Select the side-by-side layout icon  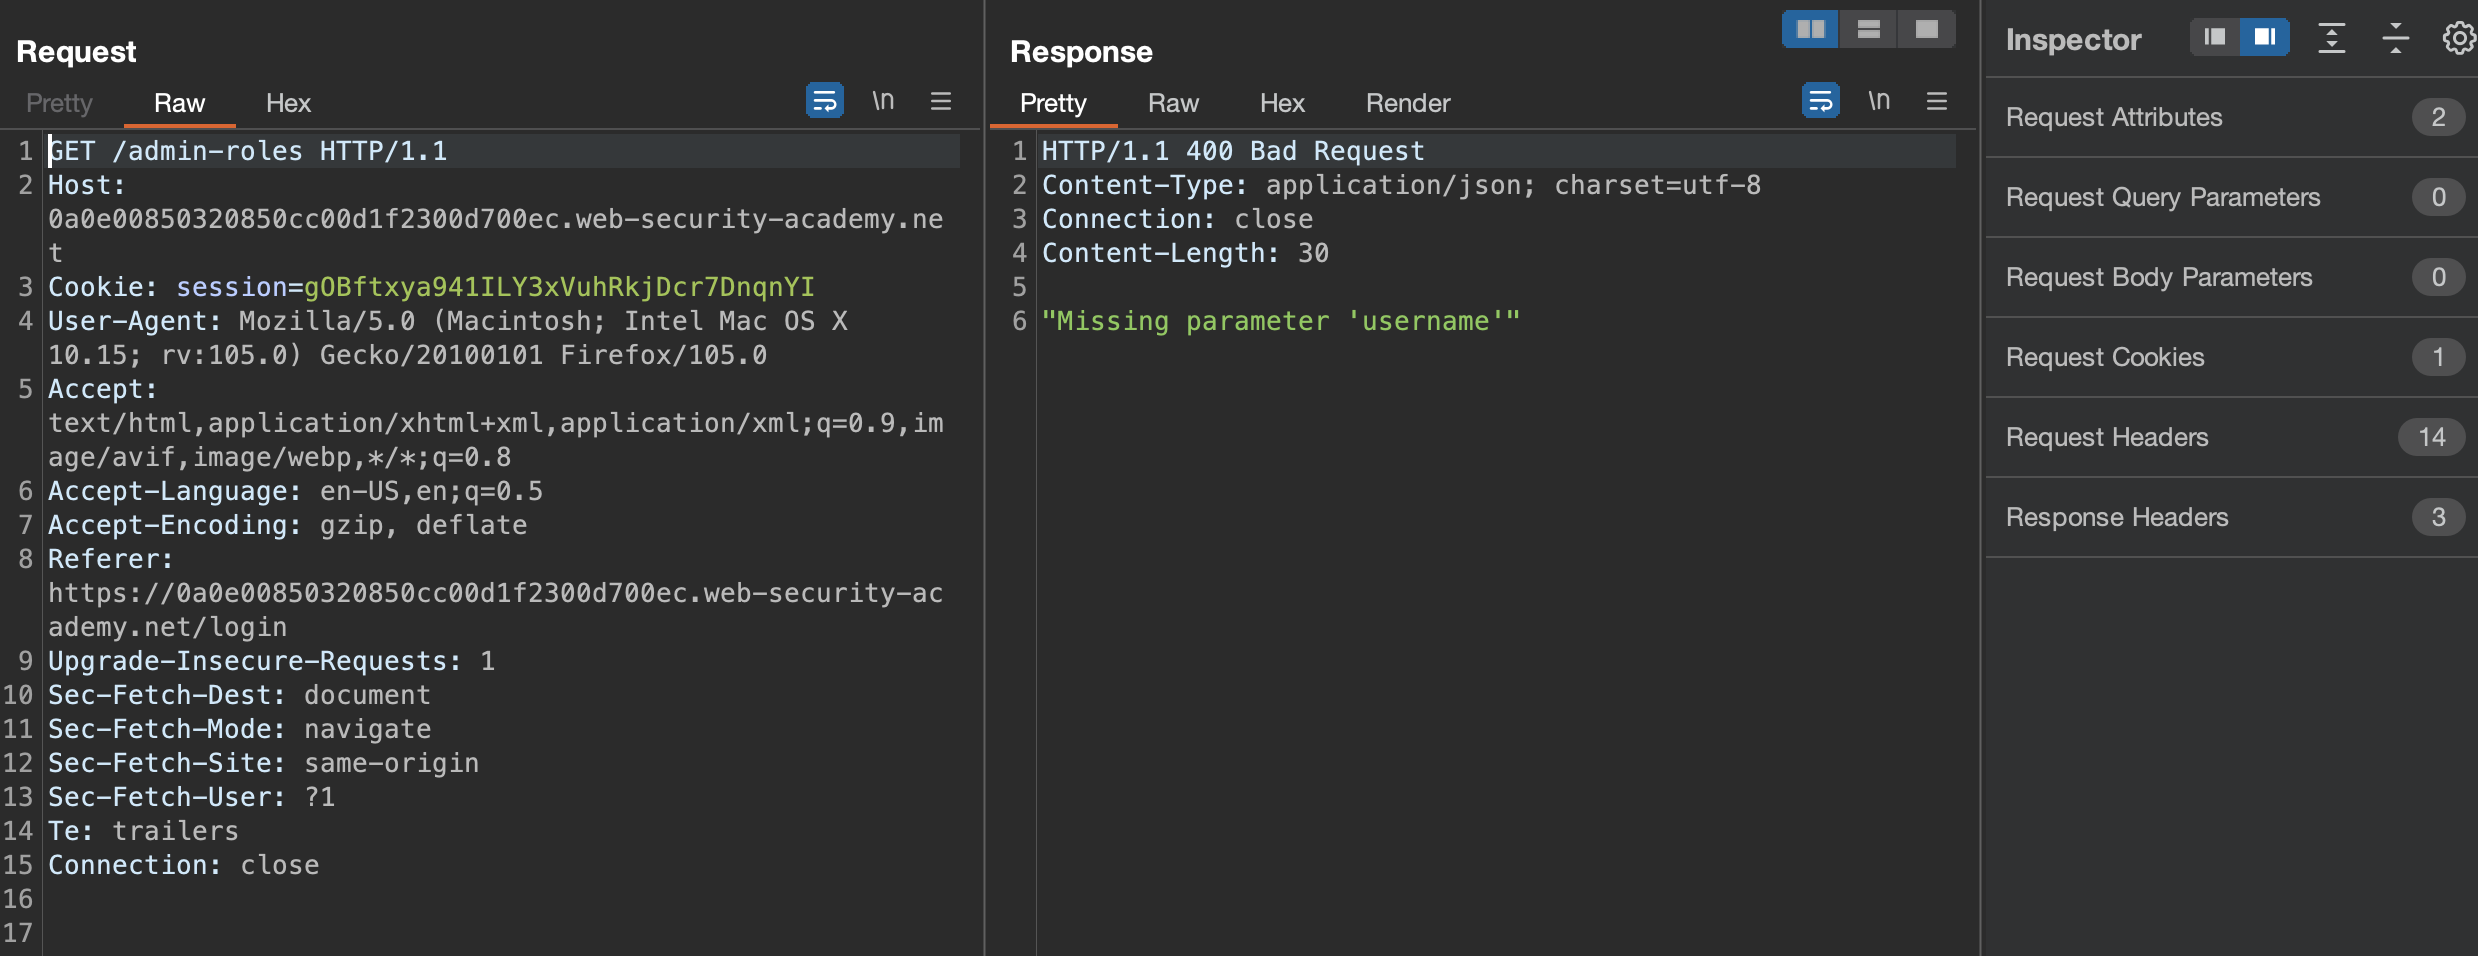(x=1810, y=29)
